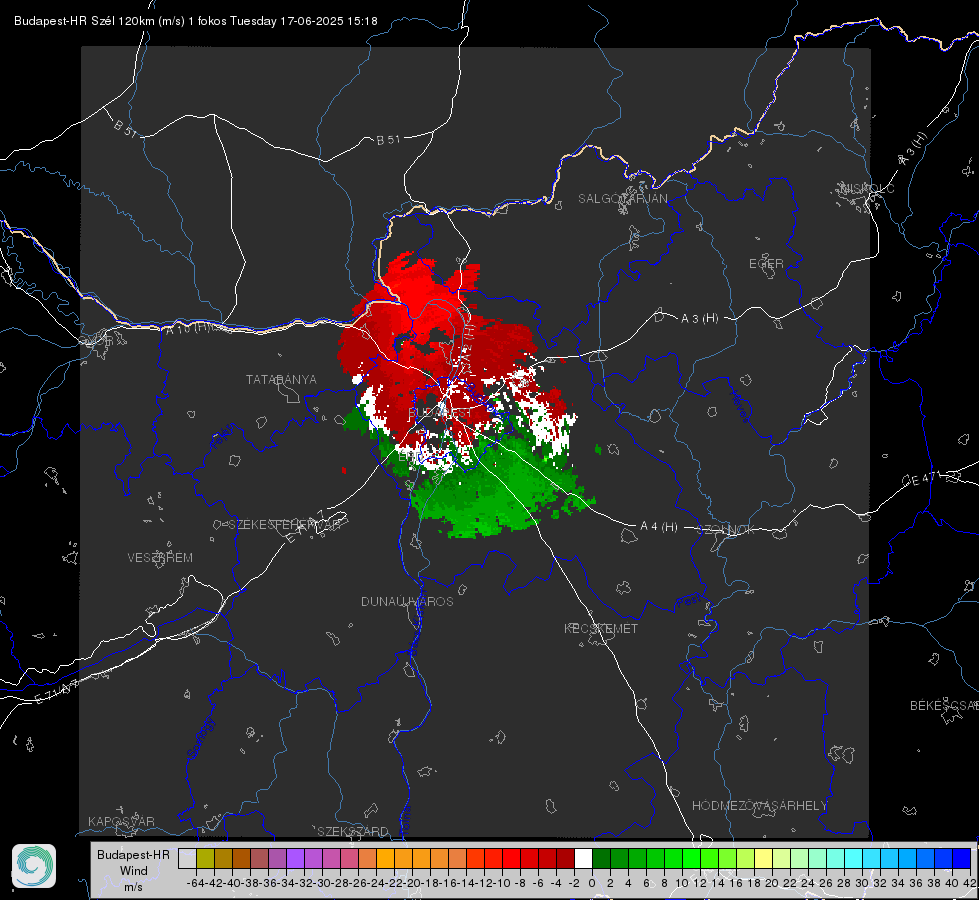Viewport: 979px width, 900px height.
Task: Click the A 4 (H) road label
Action: coord(659,527)
